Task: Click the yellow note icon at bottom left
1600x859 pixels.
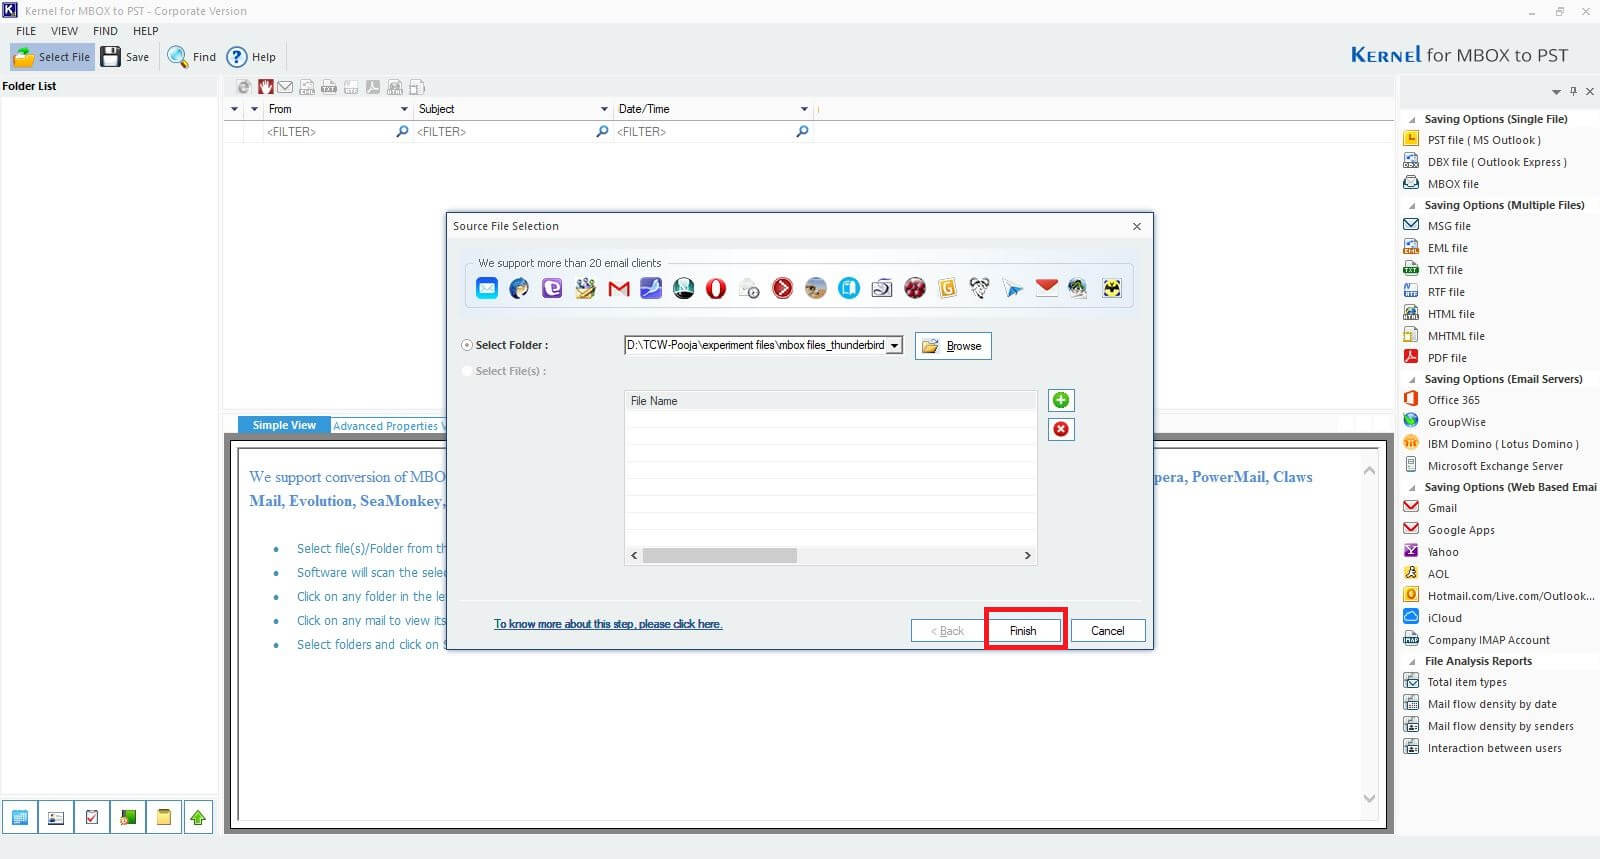Action: click(x=163, y=818)
